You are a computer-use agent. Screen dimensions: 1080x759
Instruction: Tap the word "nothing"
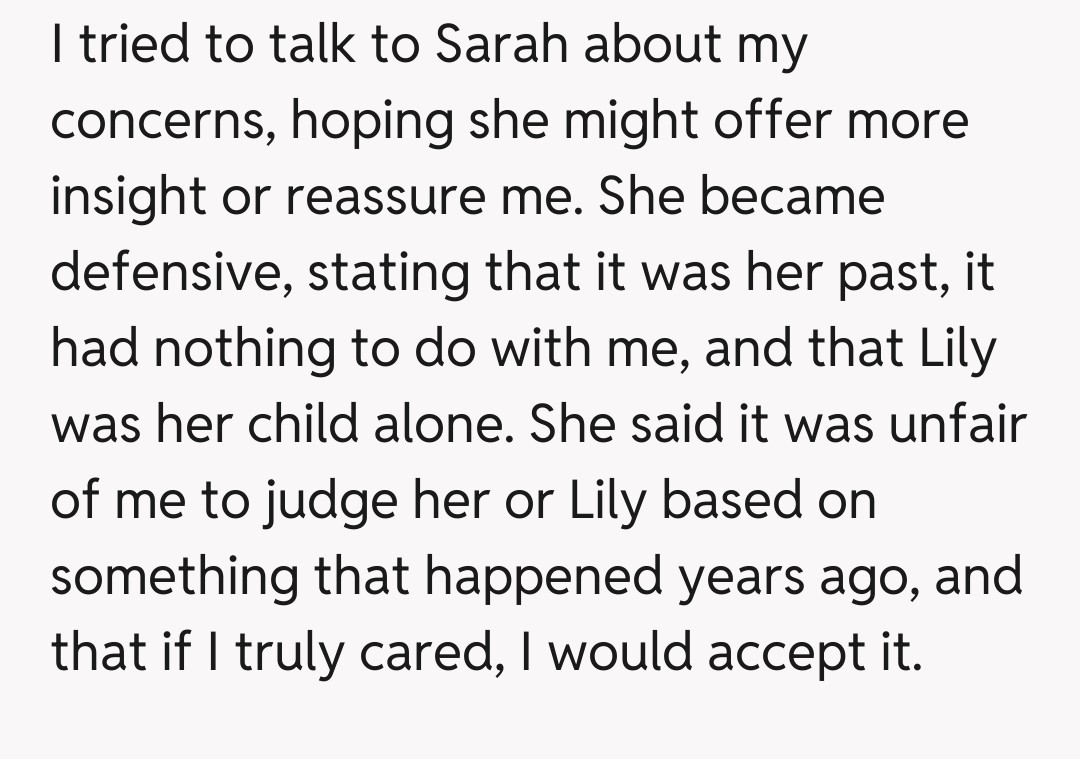pos(245,349)
